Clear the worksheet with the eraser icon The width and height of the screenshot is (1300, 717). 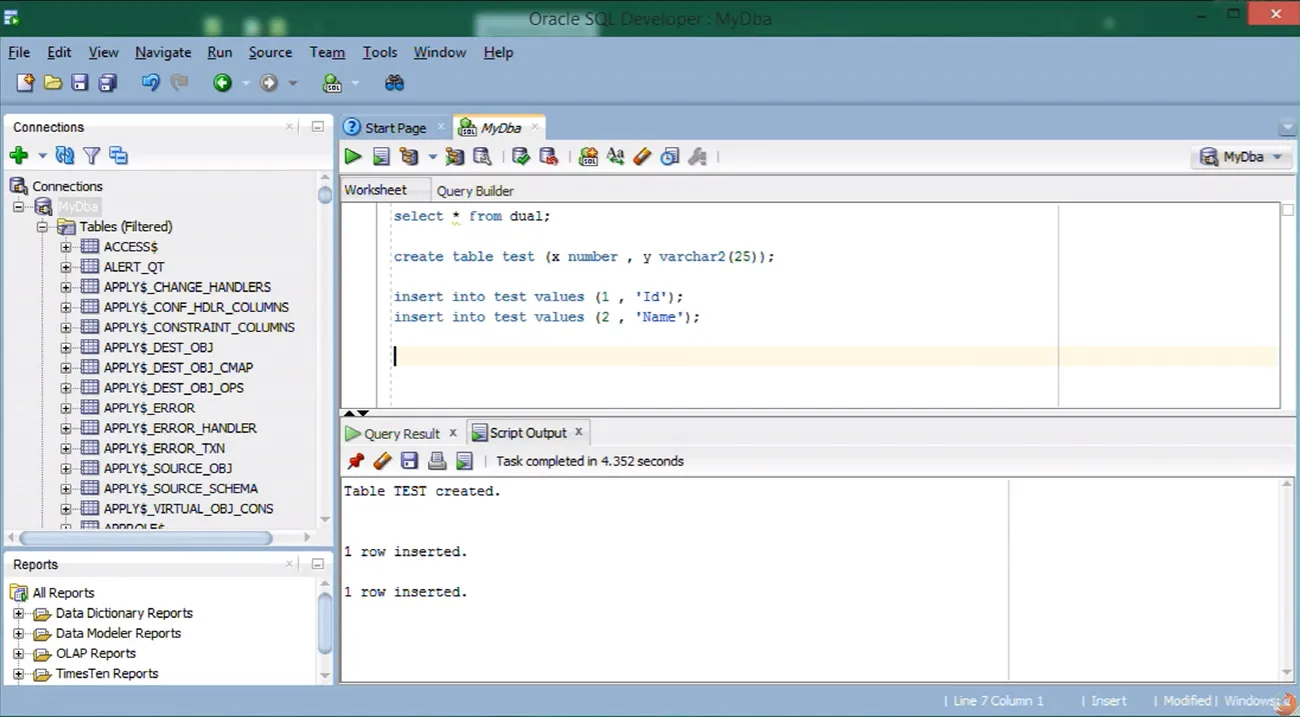(642, 156)
